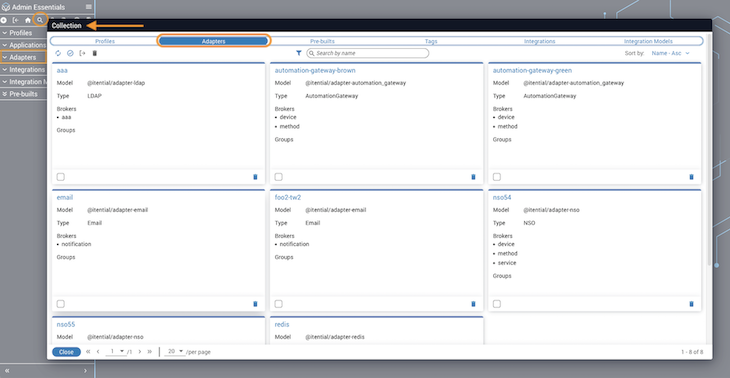Open the foo2-tw2 adapter link
Screen dimensions: 730x378
pos(288,197)
